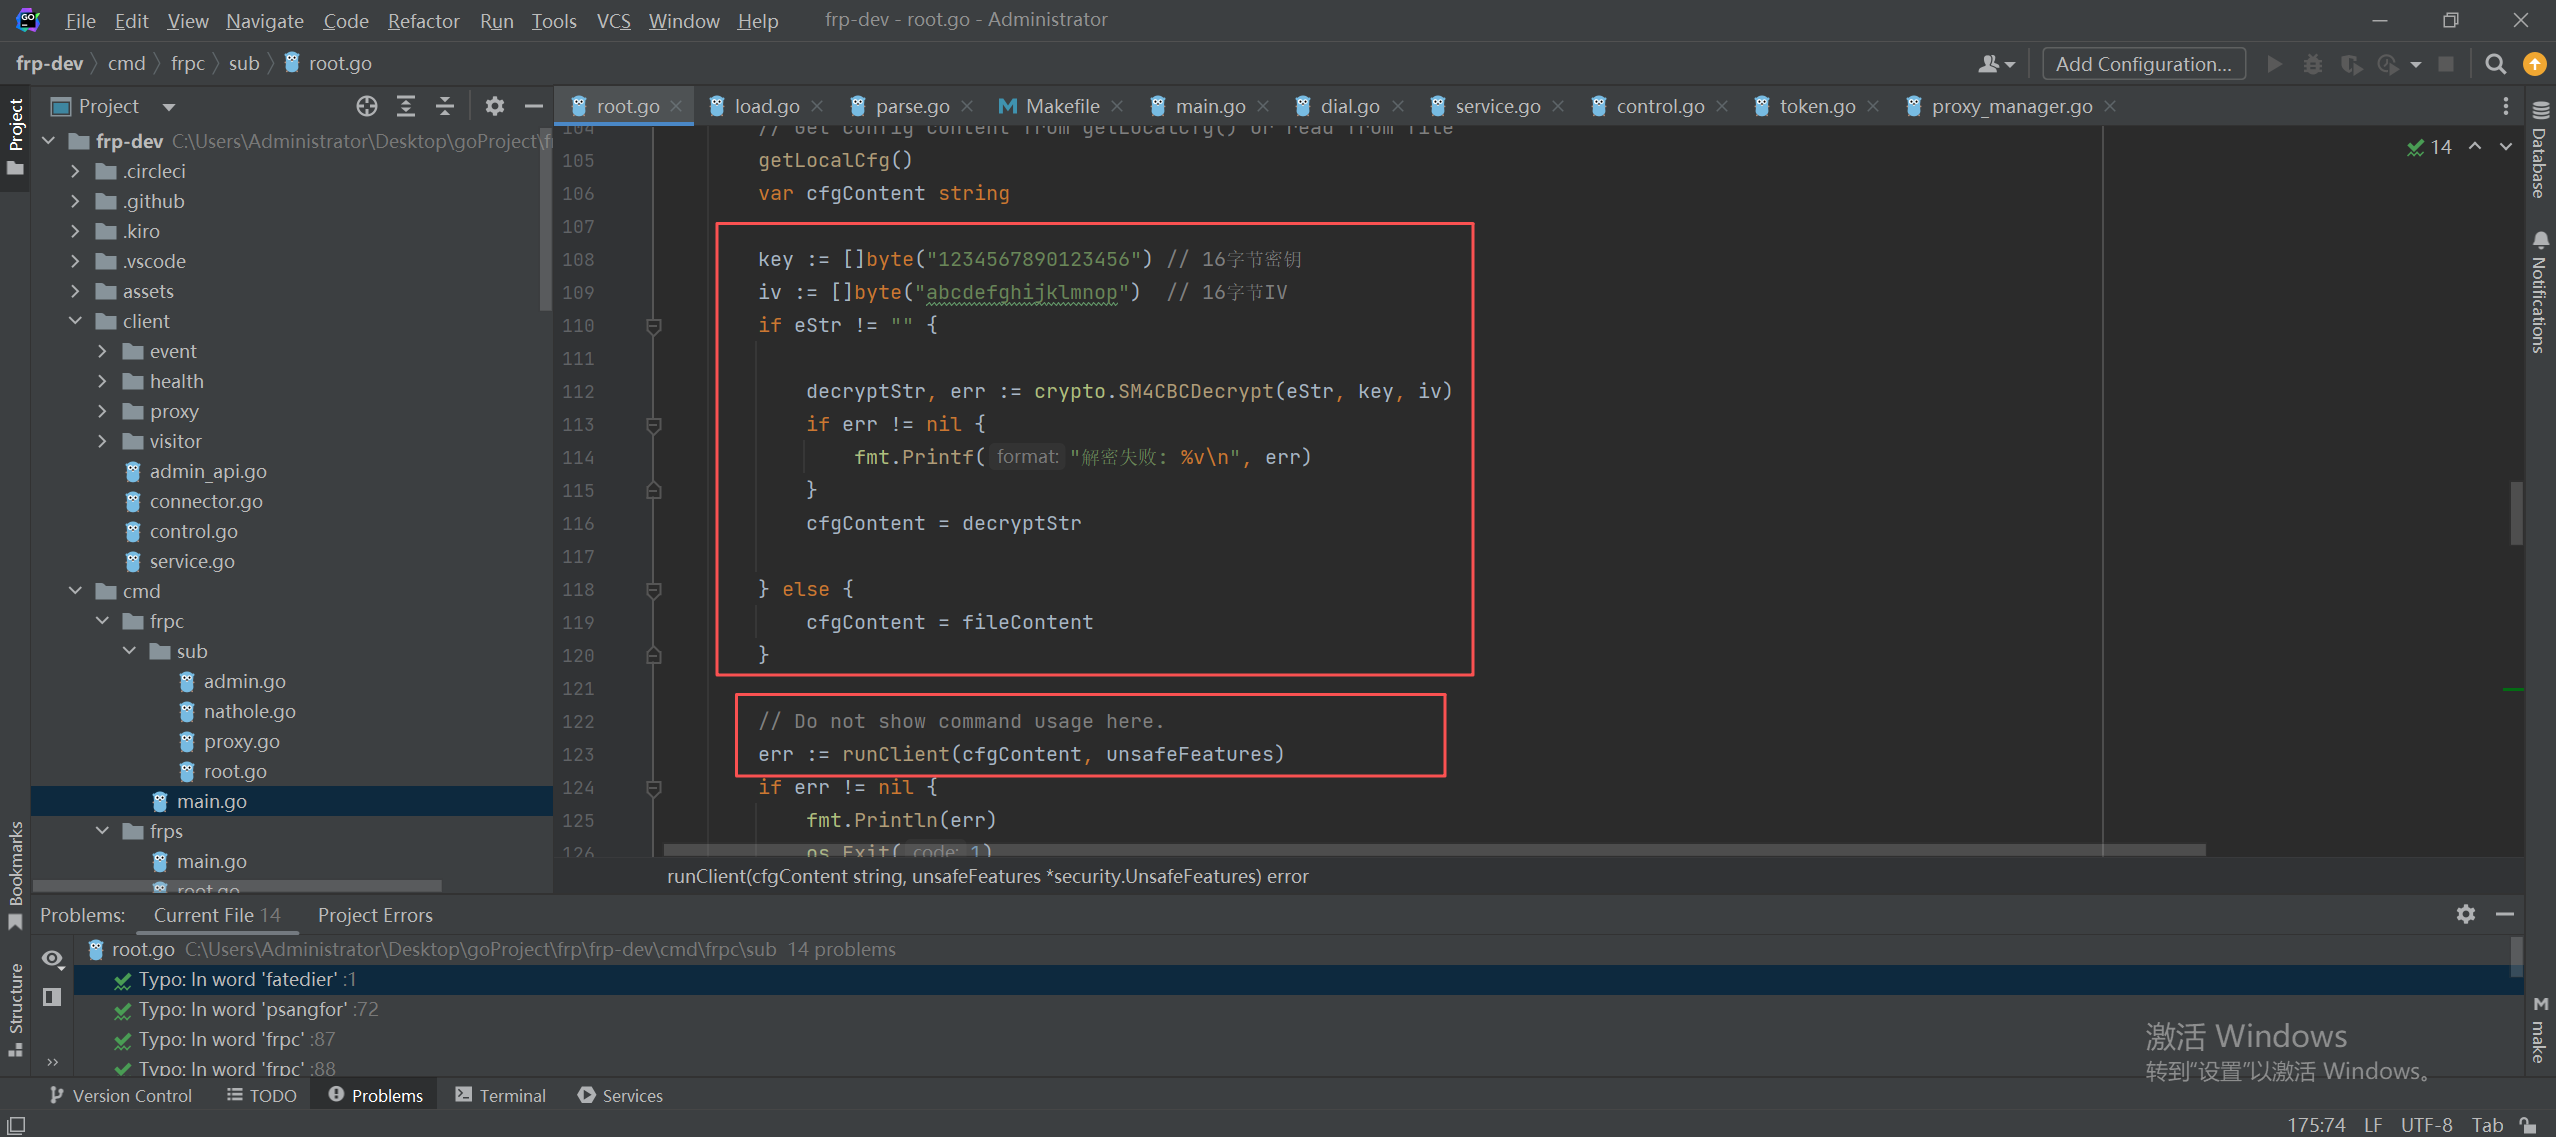Click the locate-in-project target icon
The height and width of the screenshot is (1137, 2556).
367,106
